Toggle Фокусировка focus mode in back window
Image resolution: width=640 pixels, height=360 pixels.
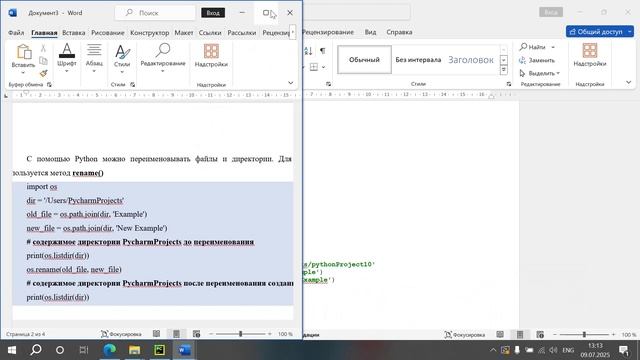pos(464,335)
